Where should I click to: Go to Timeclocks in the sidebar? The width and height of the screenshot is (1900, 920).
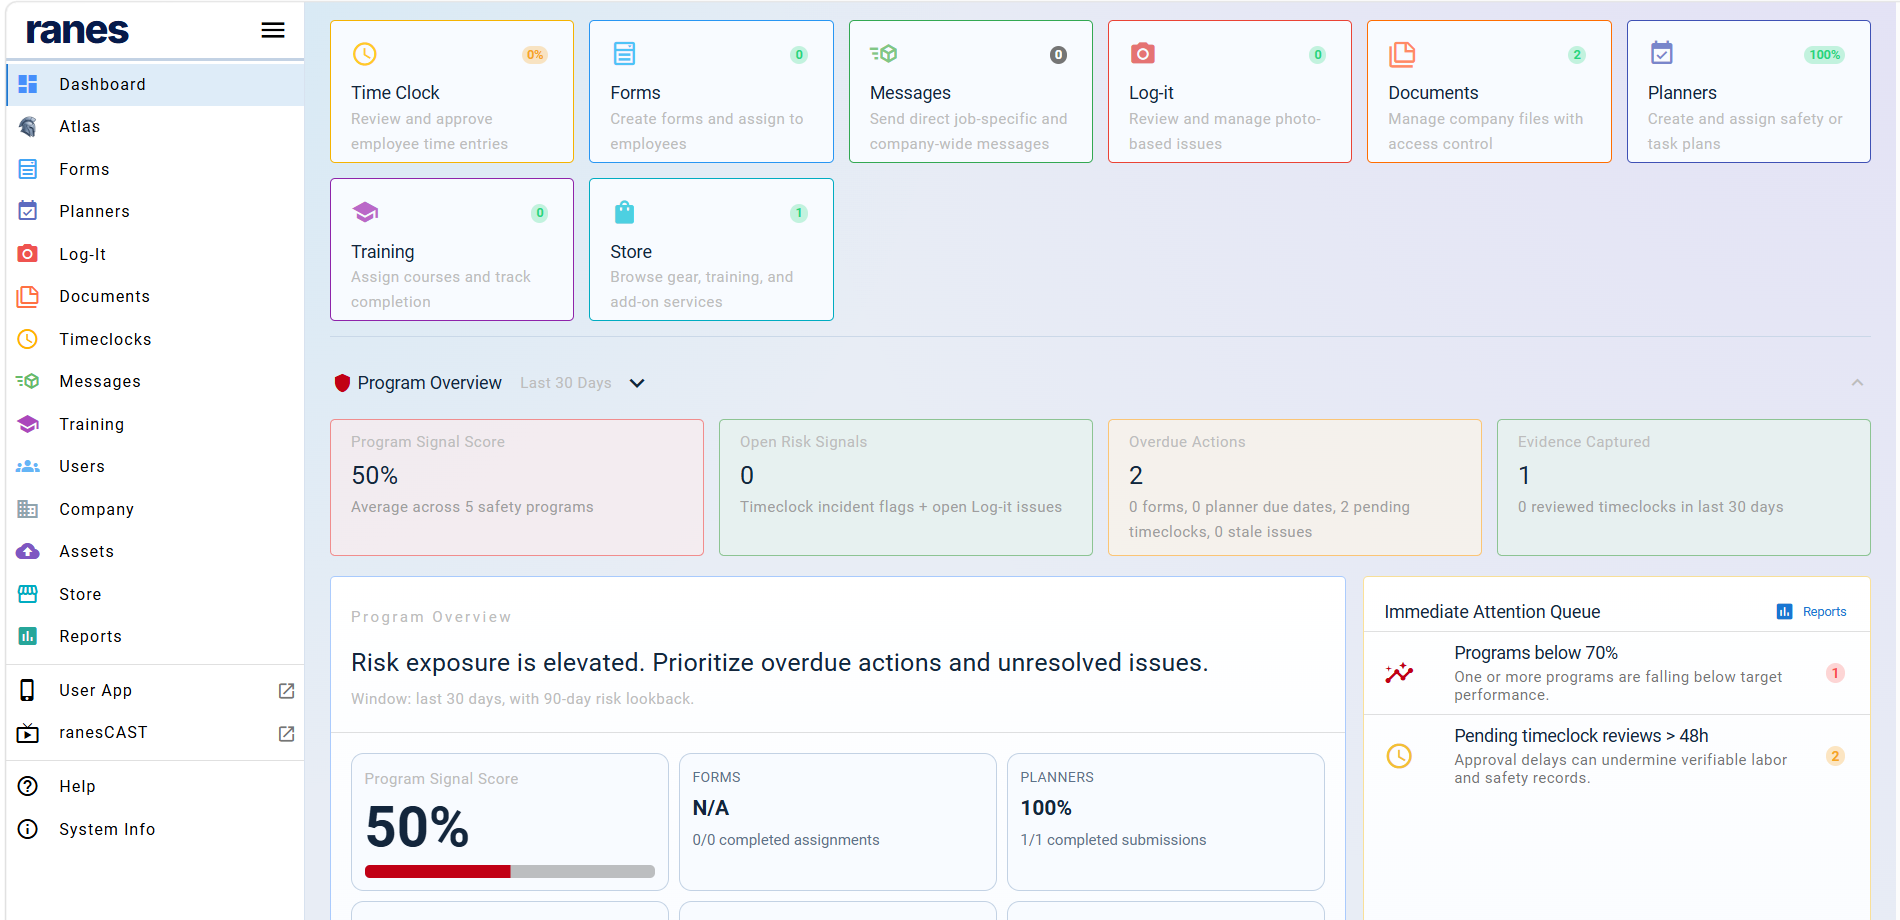[155, 339]
